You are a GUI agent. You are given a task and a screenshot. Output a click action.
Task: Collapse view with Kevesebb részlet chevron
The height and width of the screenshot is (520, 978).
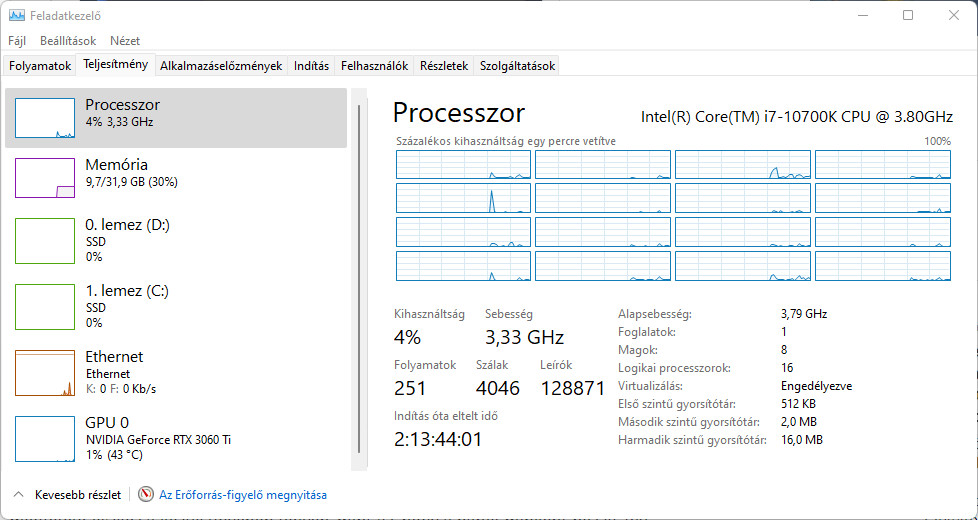click(x=18, y=495)
